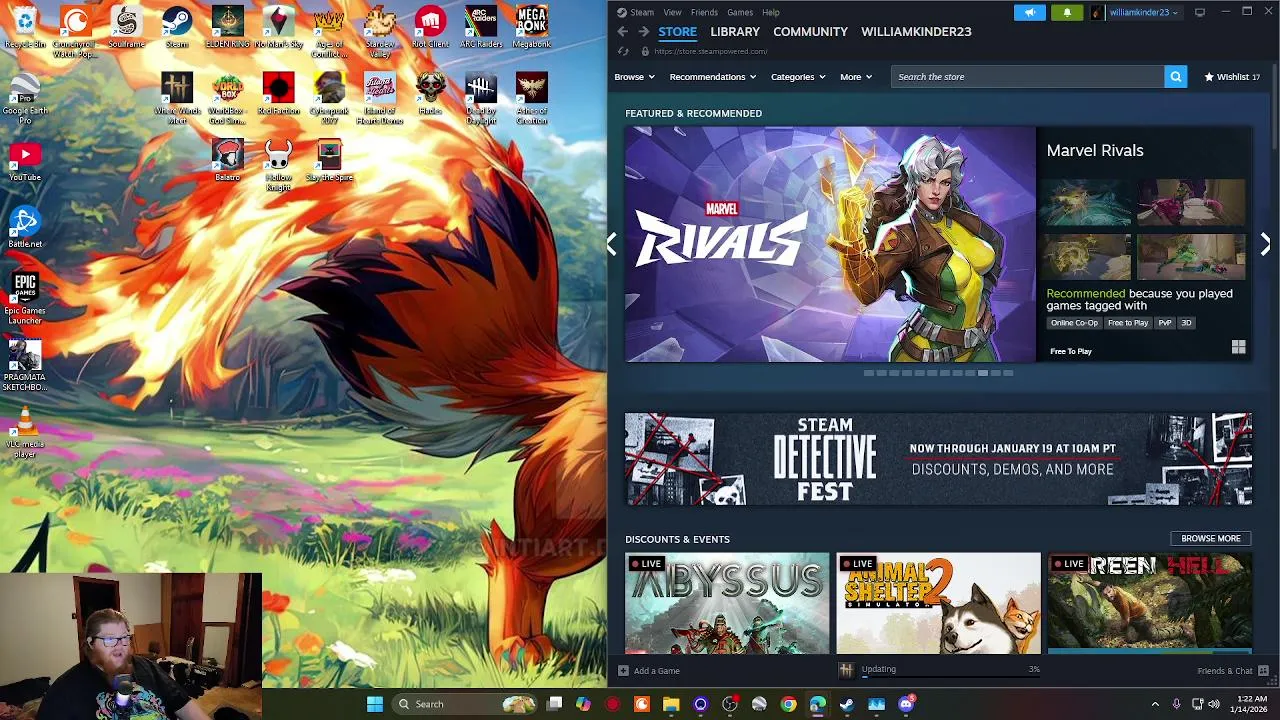Viewport: 1280px width, 720px height.
Task: Click the Search the store field
Action: (1027, 77)
